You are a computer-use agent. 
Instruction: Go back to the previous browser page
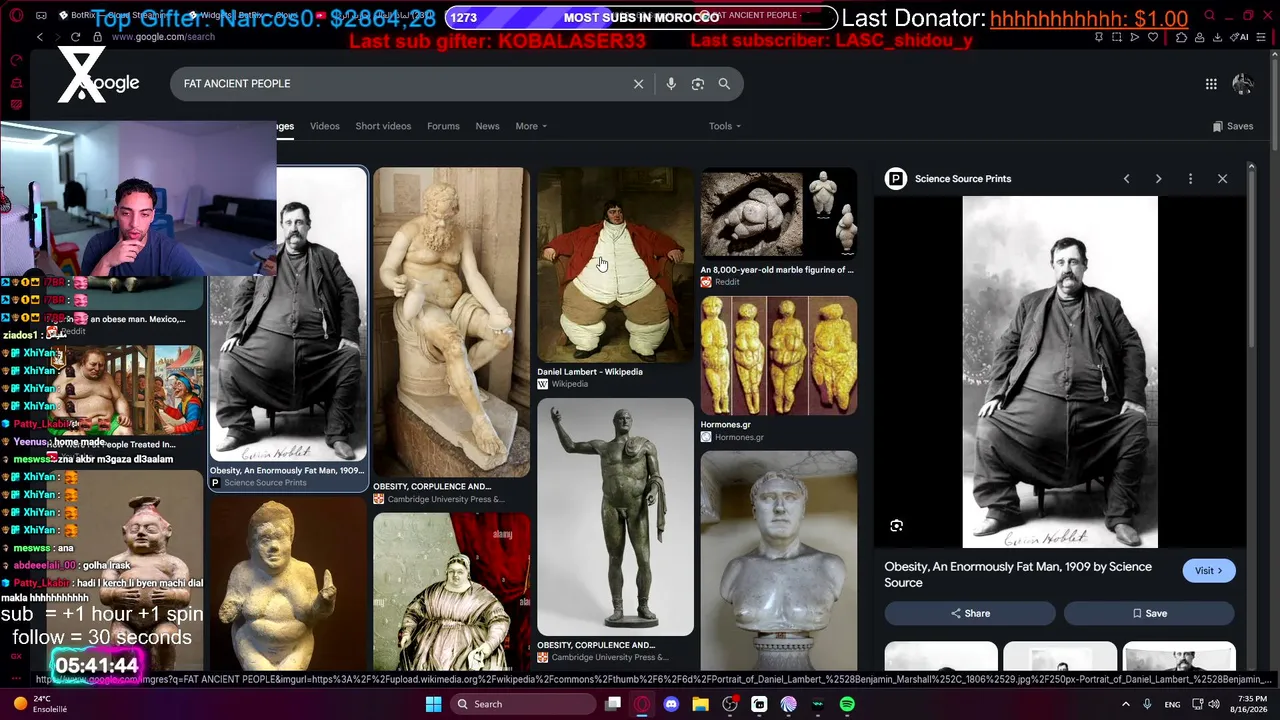coord(40,37)
